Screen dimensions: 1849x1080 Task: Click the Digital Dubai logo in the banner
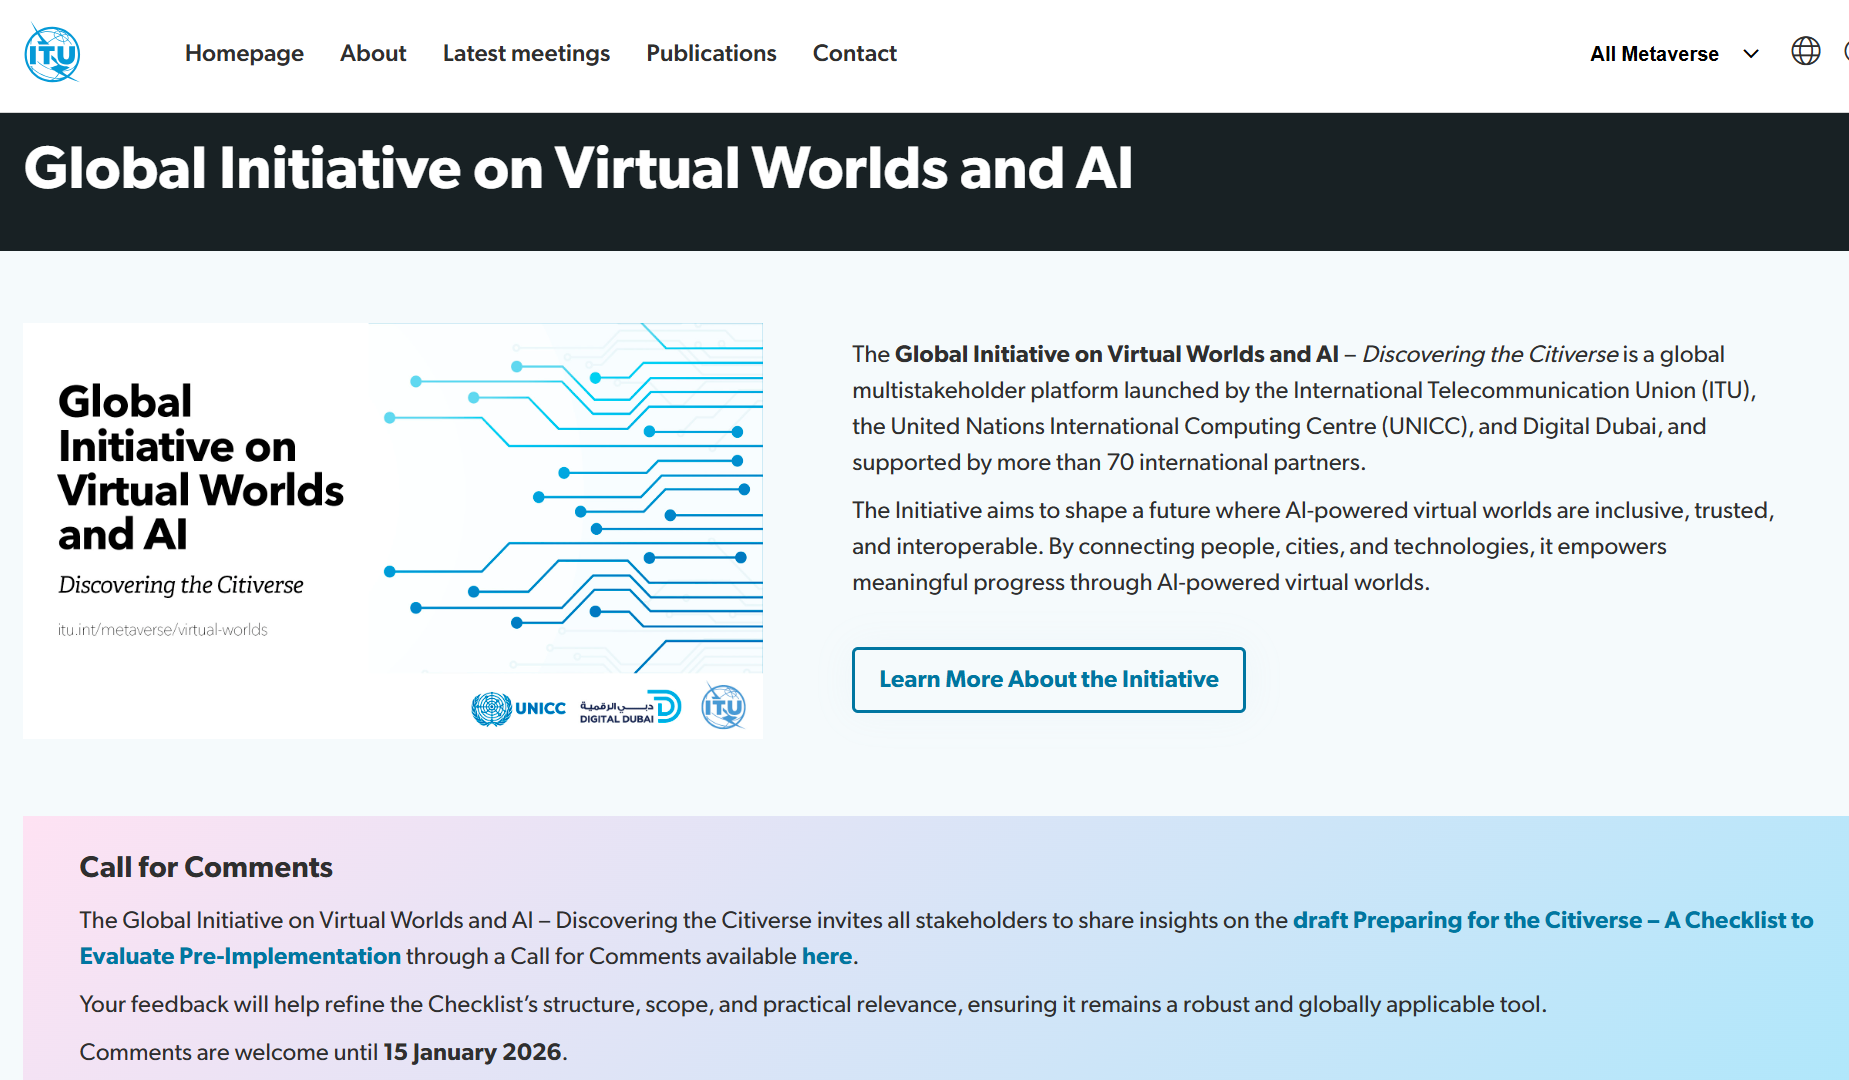pyautogui.click(x=629, y=708)
